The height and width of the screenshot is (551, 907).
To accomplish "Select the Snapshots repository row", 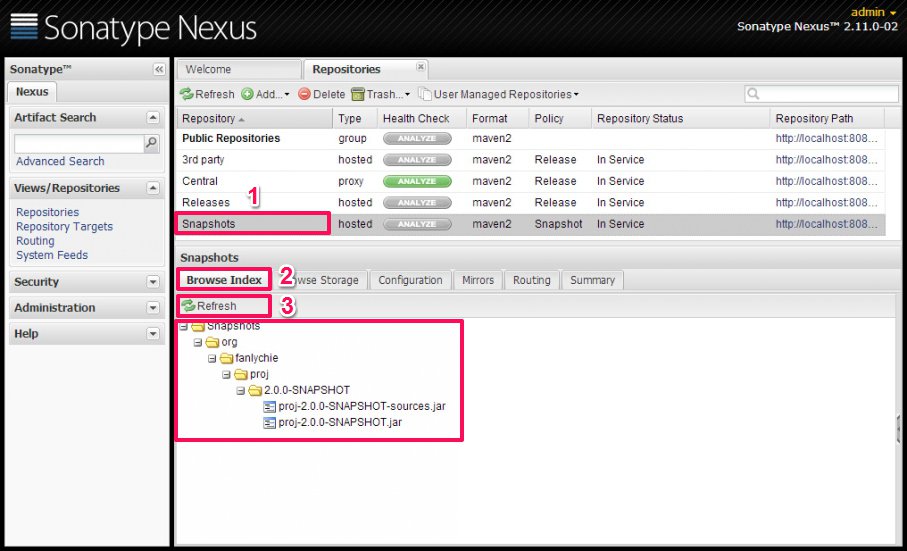I will (530, 224).
